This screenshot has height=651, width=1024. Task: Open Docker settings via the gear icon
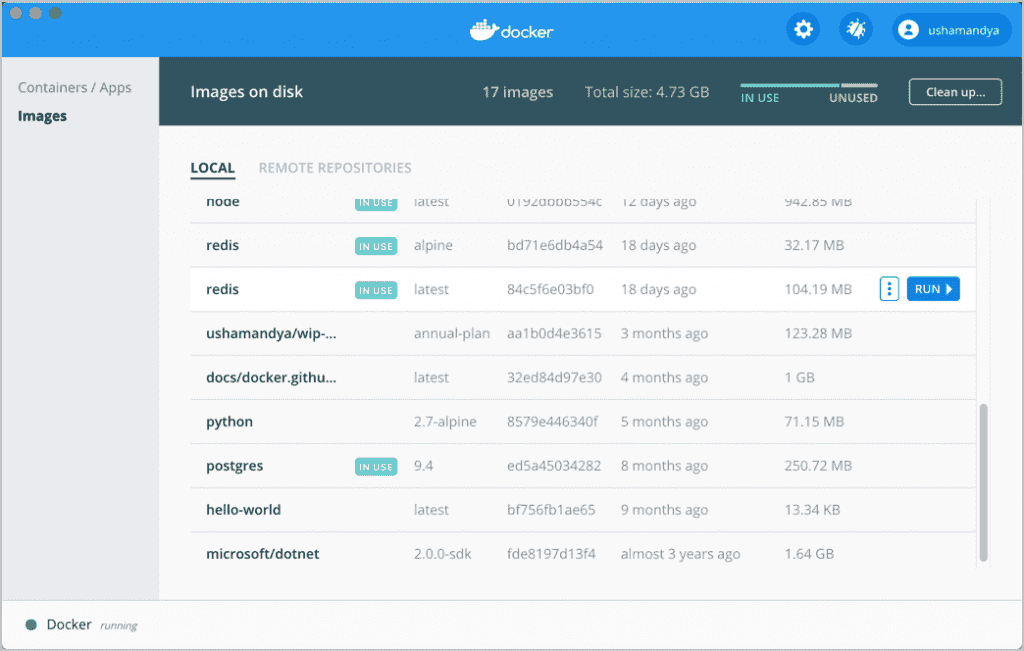pos(803,29)
